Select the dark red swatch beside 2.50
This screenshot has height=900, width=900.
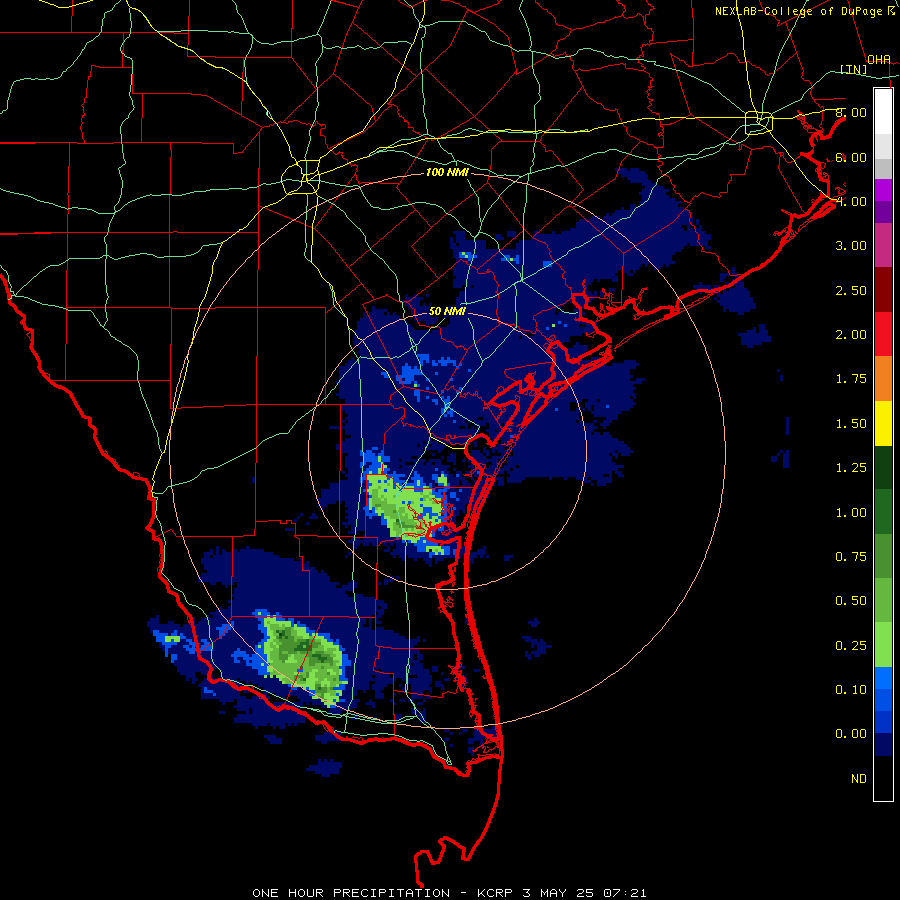tap(883, 290)
